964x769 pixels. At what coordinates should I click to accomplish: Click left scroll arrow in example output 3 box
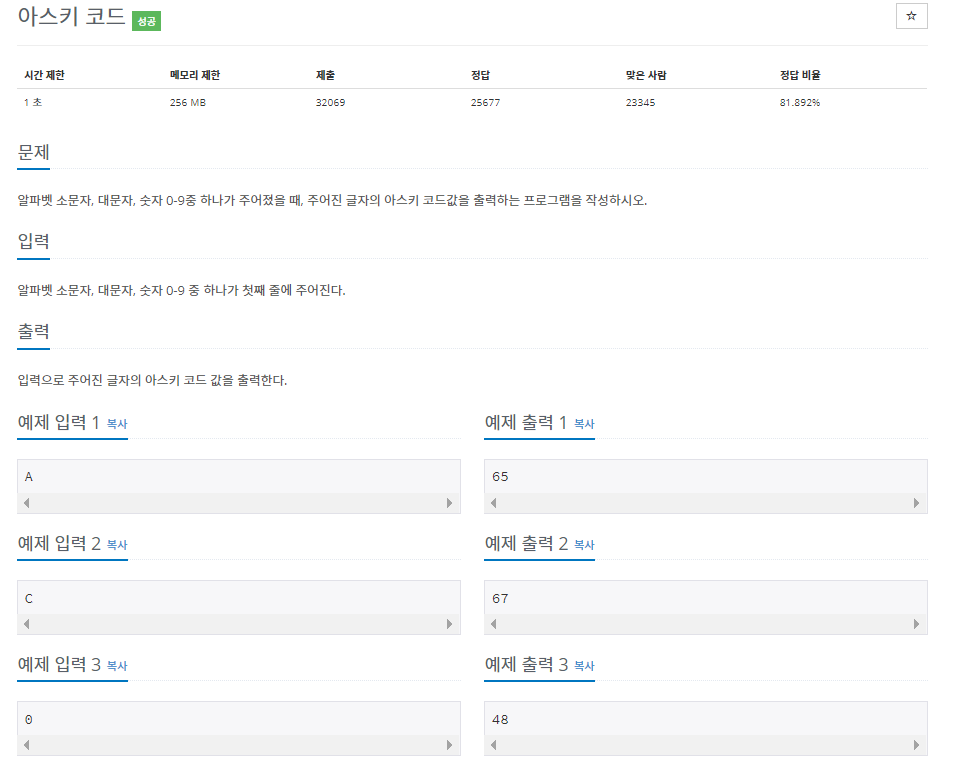494,745
